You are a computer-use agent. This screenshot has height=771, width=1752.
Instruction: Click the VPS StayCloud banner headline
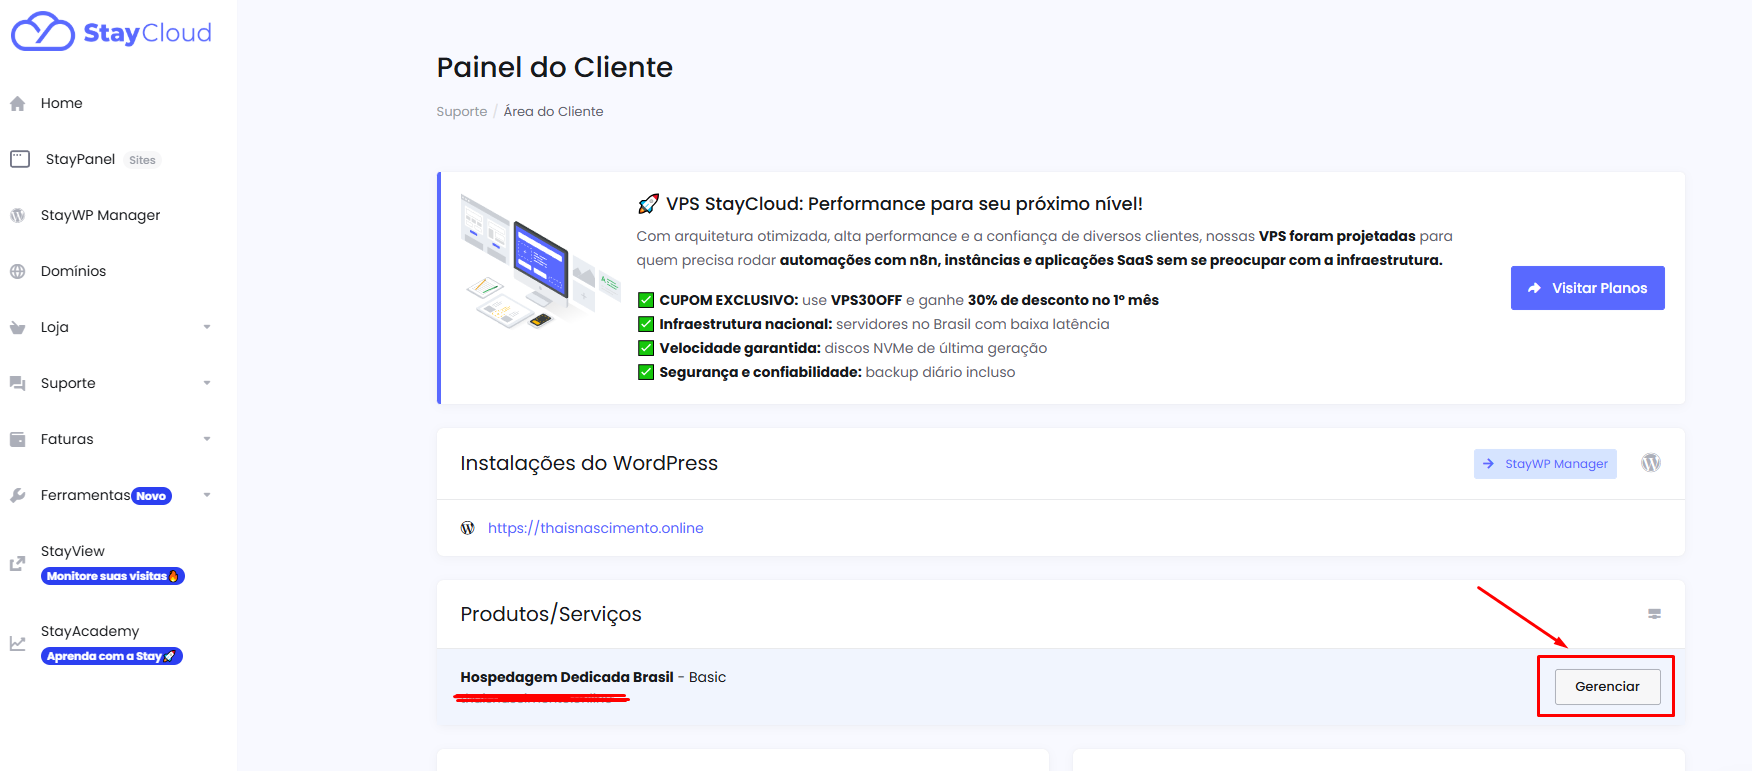pos(904,204)
